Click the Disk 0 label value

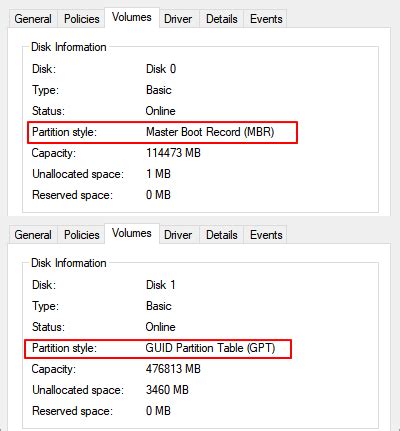coord(161,69)
